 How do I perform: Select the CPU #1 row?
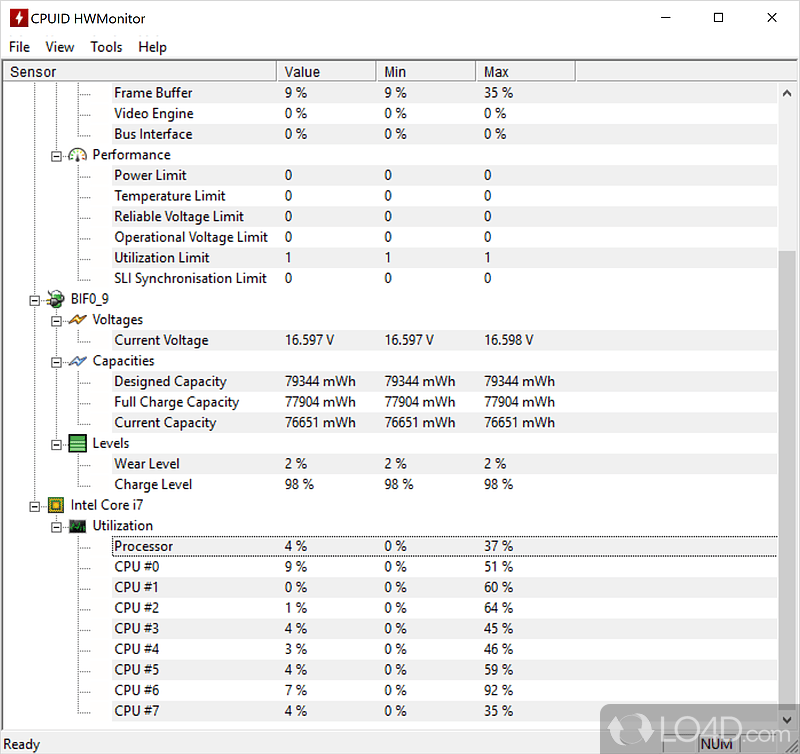[444, 588]
